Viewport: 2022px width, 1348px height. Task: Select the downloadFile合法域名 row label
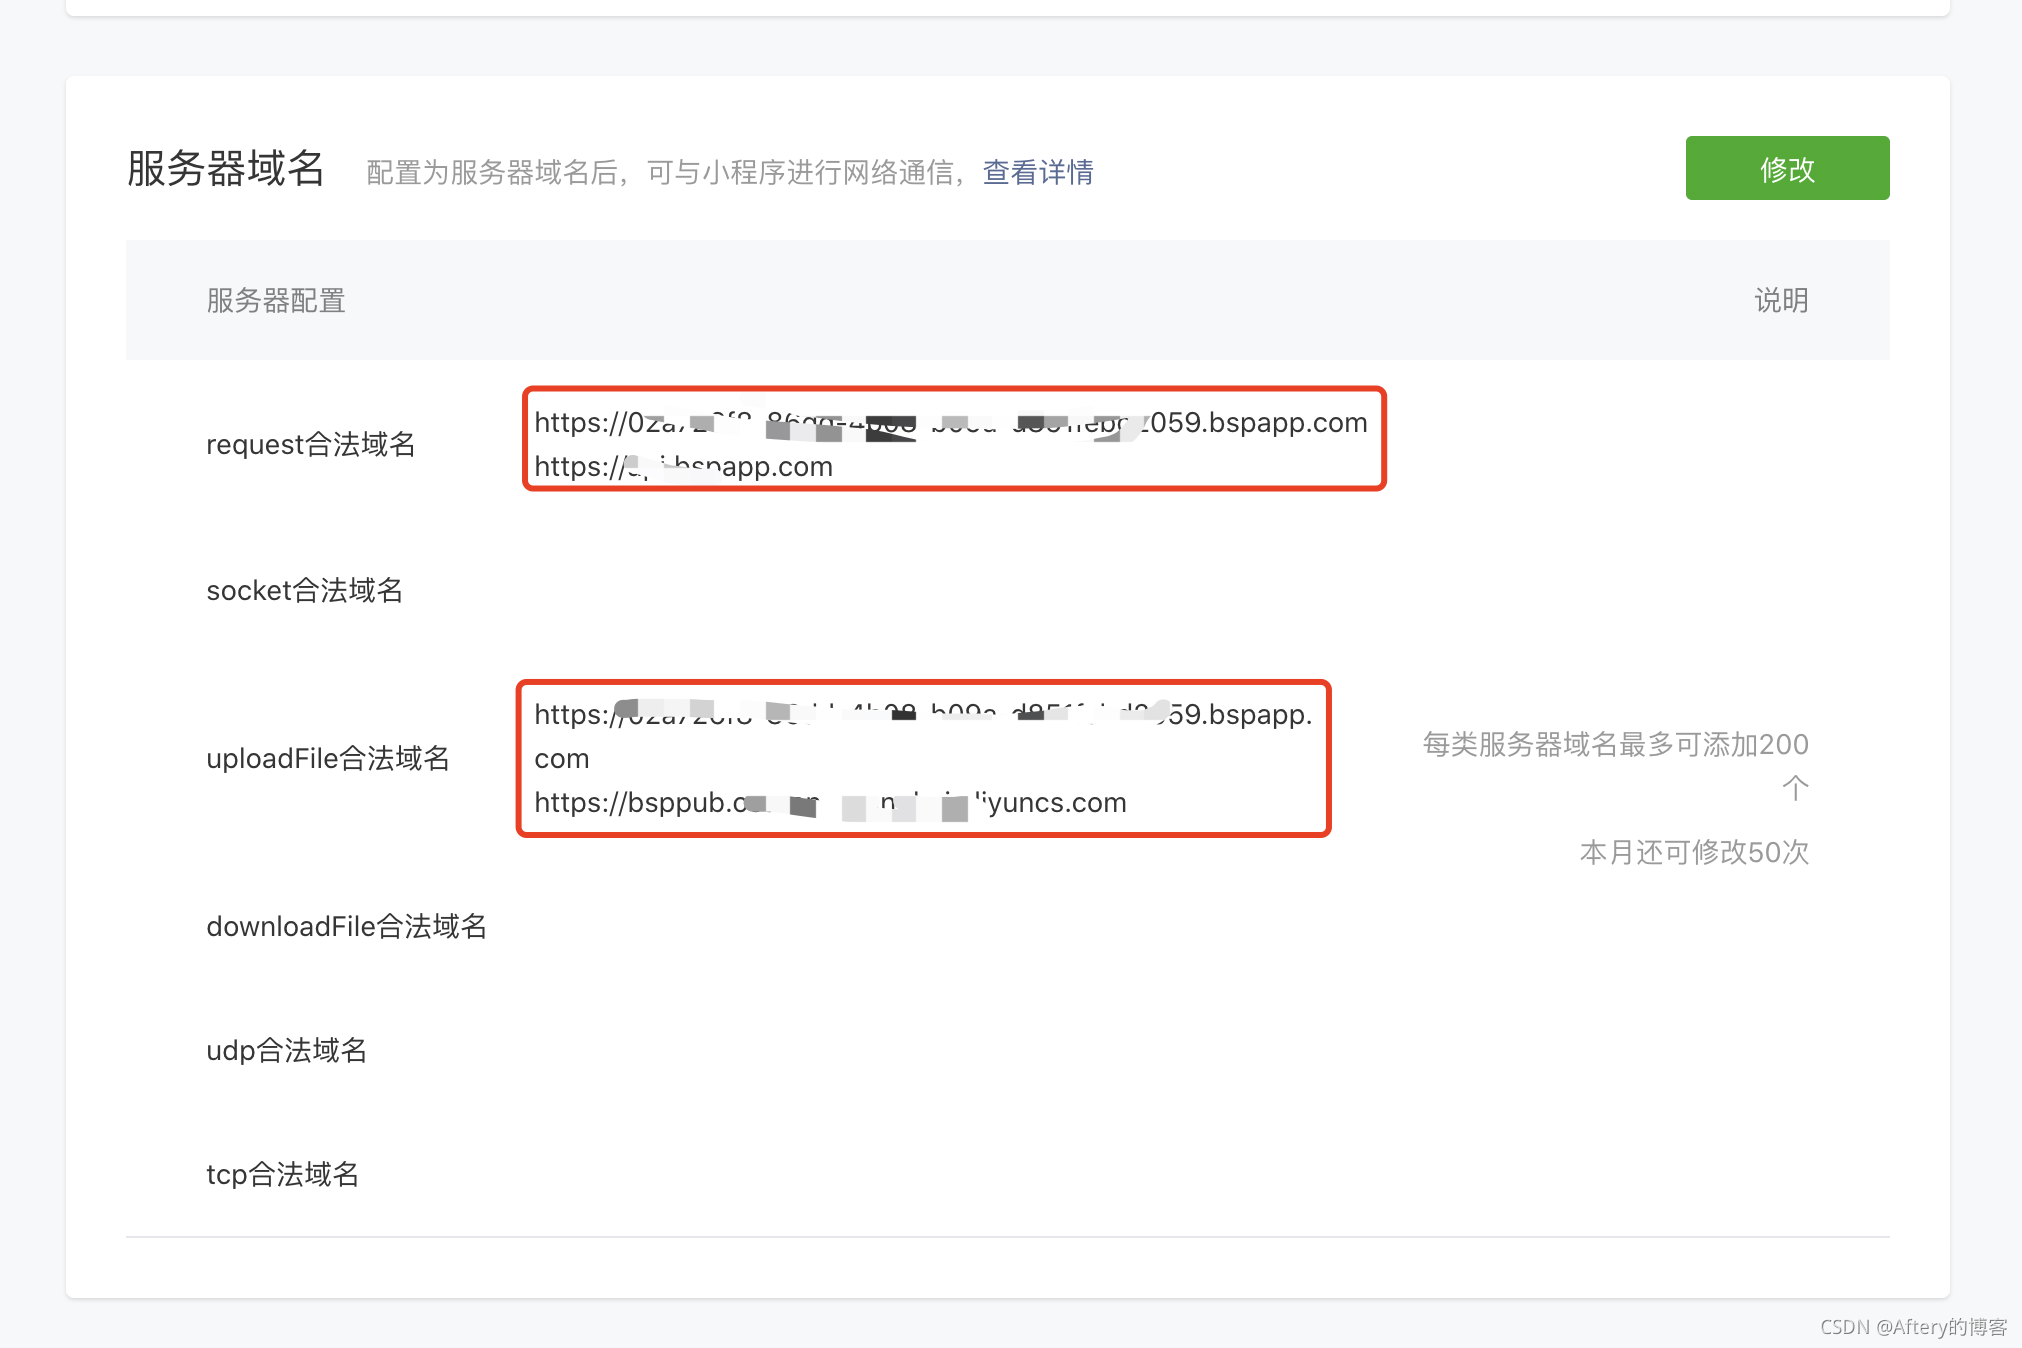pyautogui.click(x=347, y=926)
